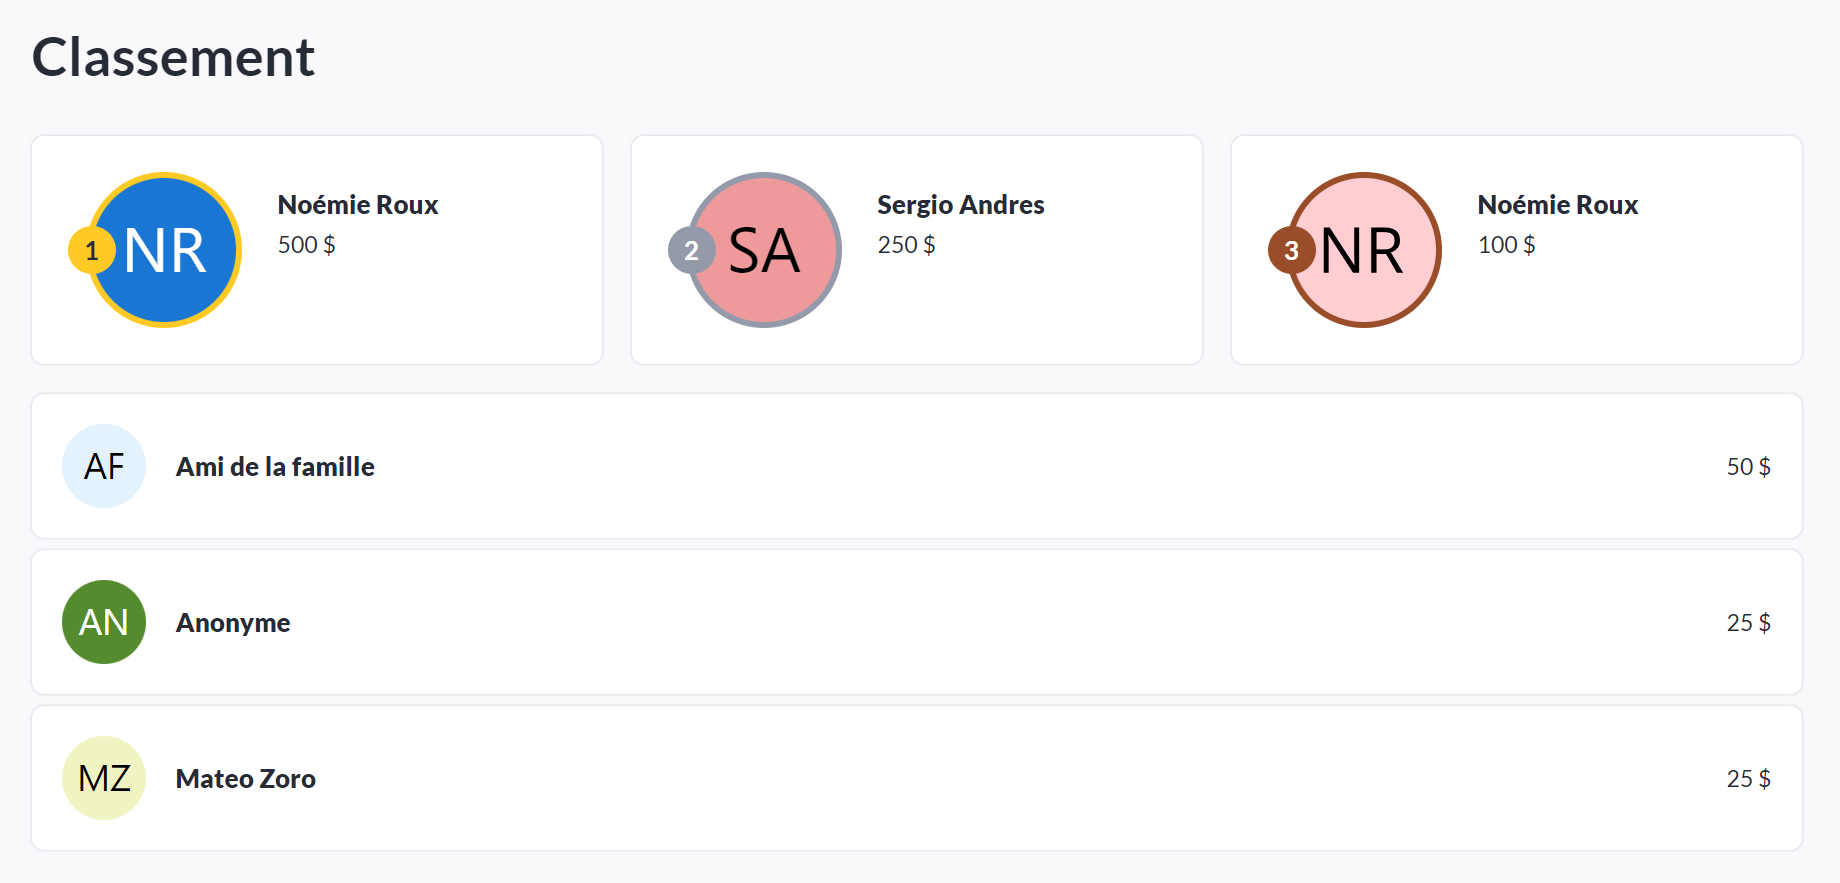Click the 50 $ amount in the list
1840x883 pixels.
coord(1748,467)
